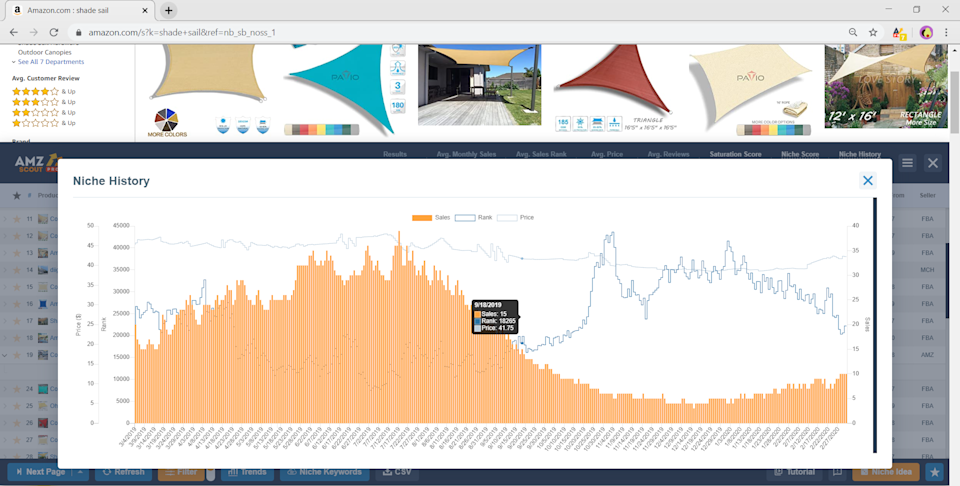Screen dimensions: 960x486
Task: Open the Chrome profile avatar
Action: click(926, 32)
